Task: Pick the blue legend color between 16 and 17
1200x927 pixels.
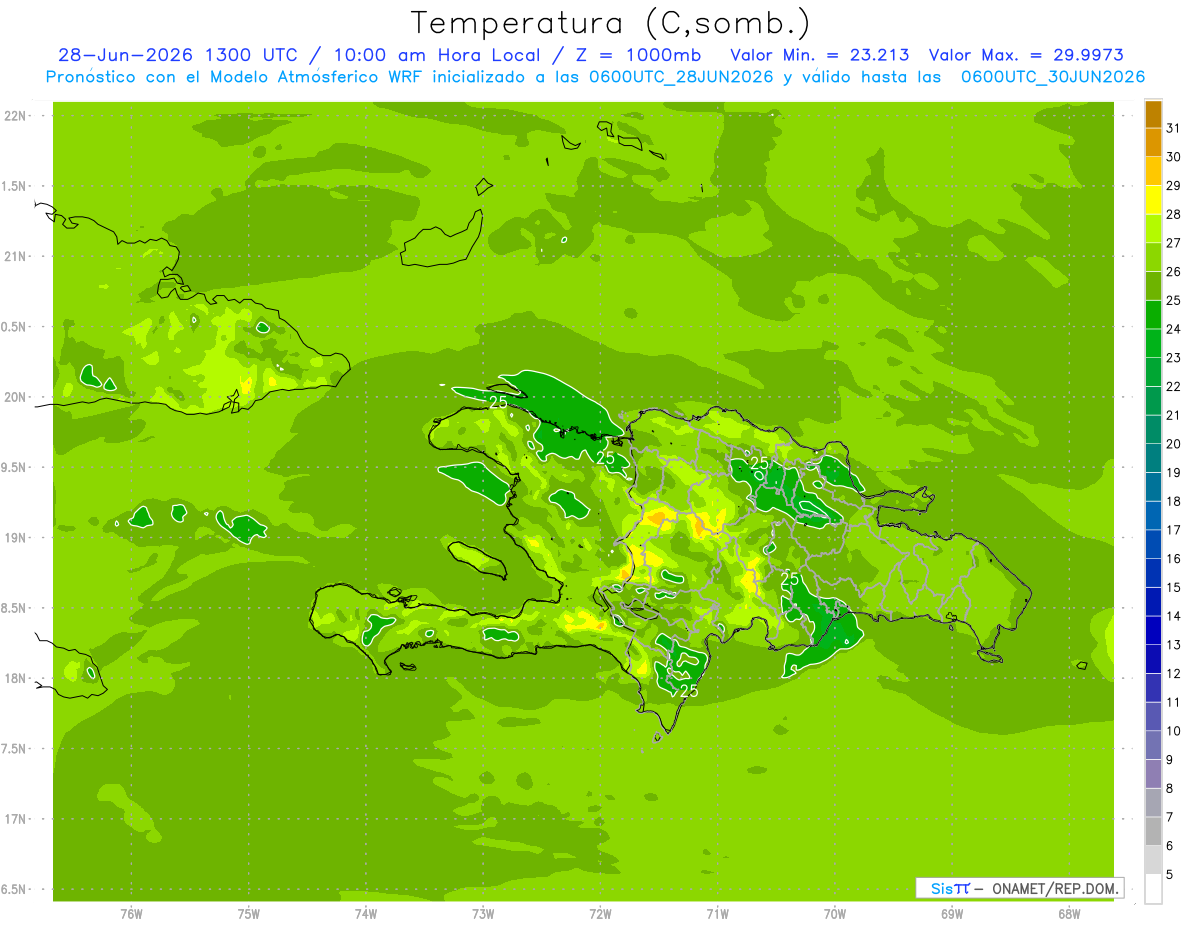Action: (1153, 544)
